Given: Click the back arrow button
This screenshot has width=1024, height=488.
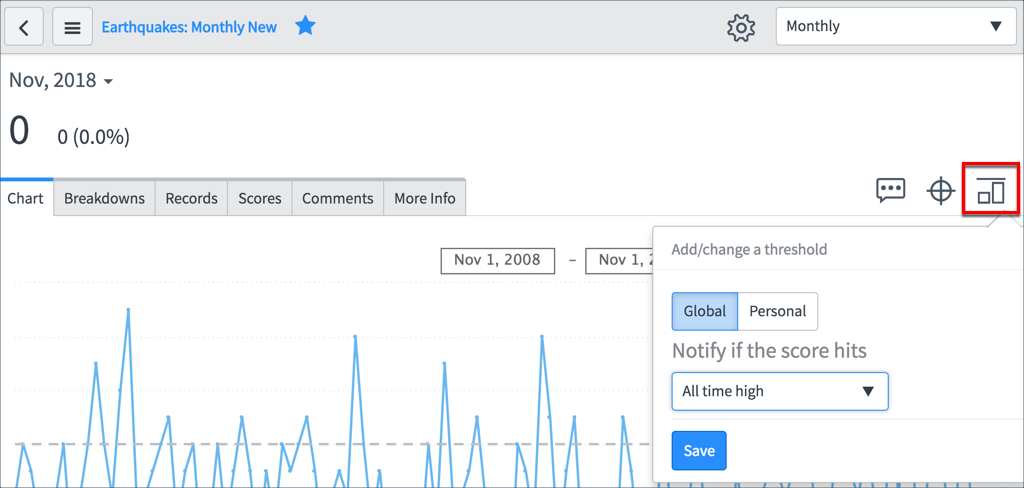Looking at the screenshot, I should 24,27.
